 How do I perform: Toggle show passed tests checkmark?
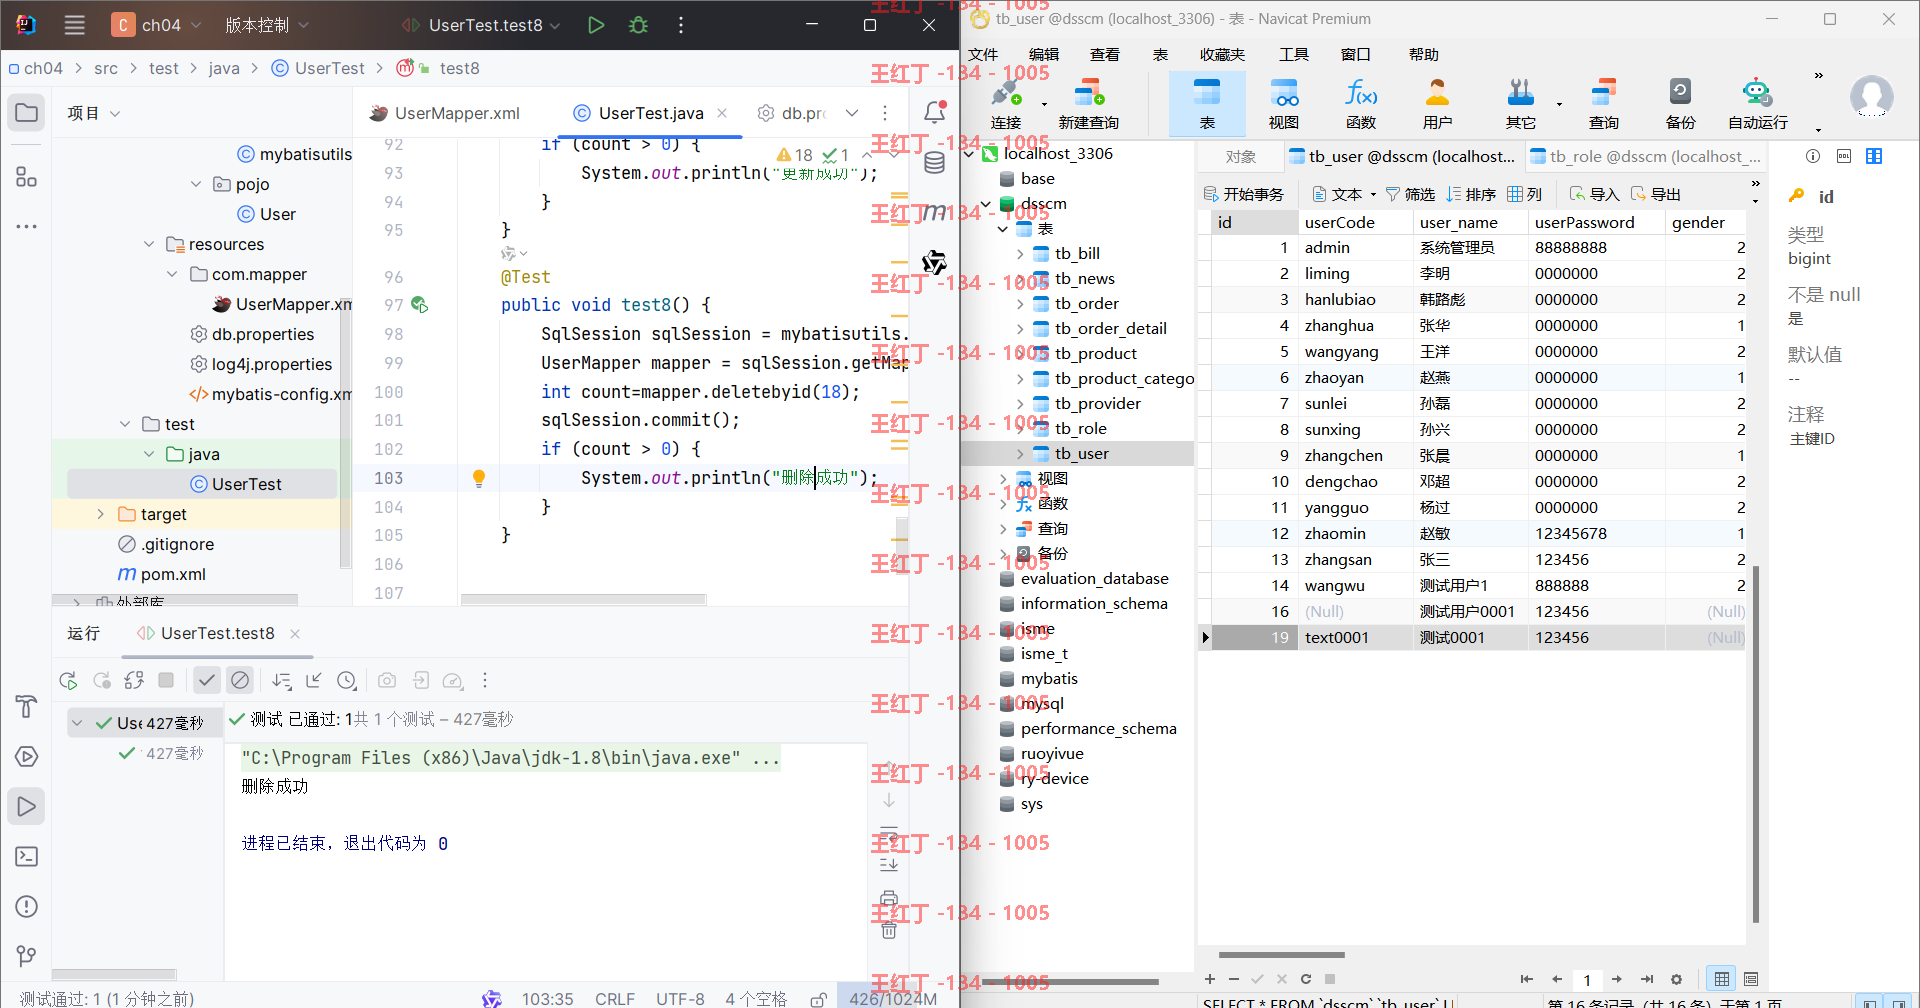(207, 680)
